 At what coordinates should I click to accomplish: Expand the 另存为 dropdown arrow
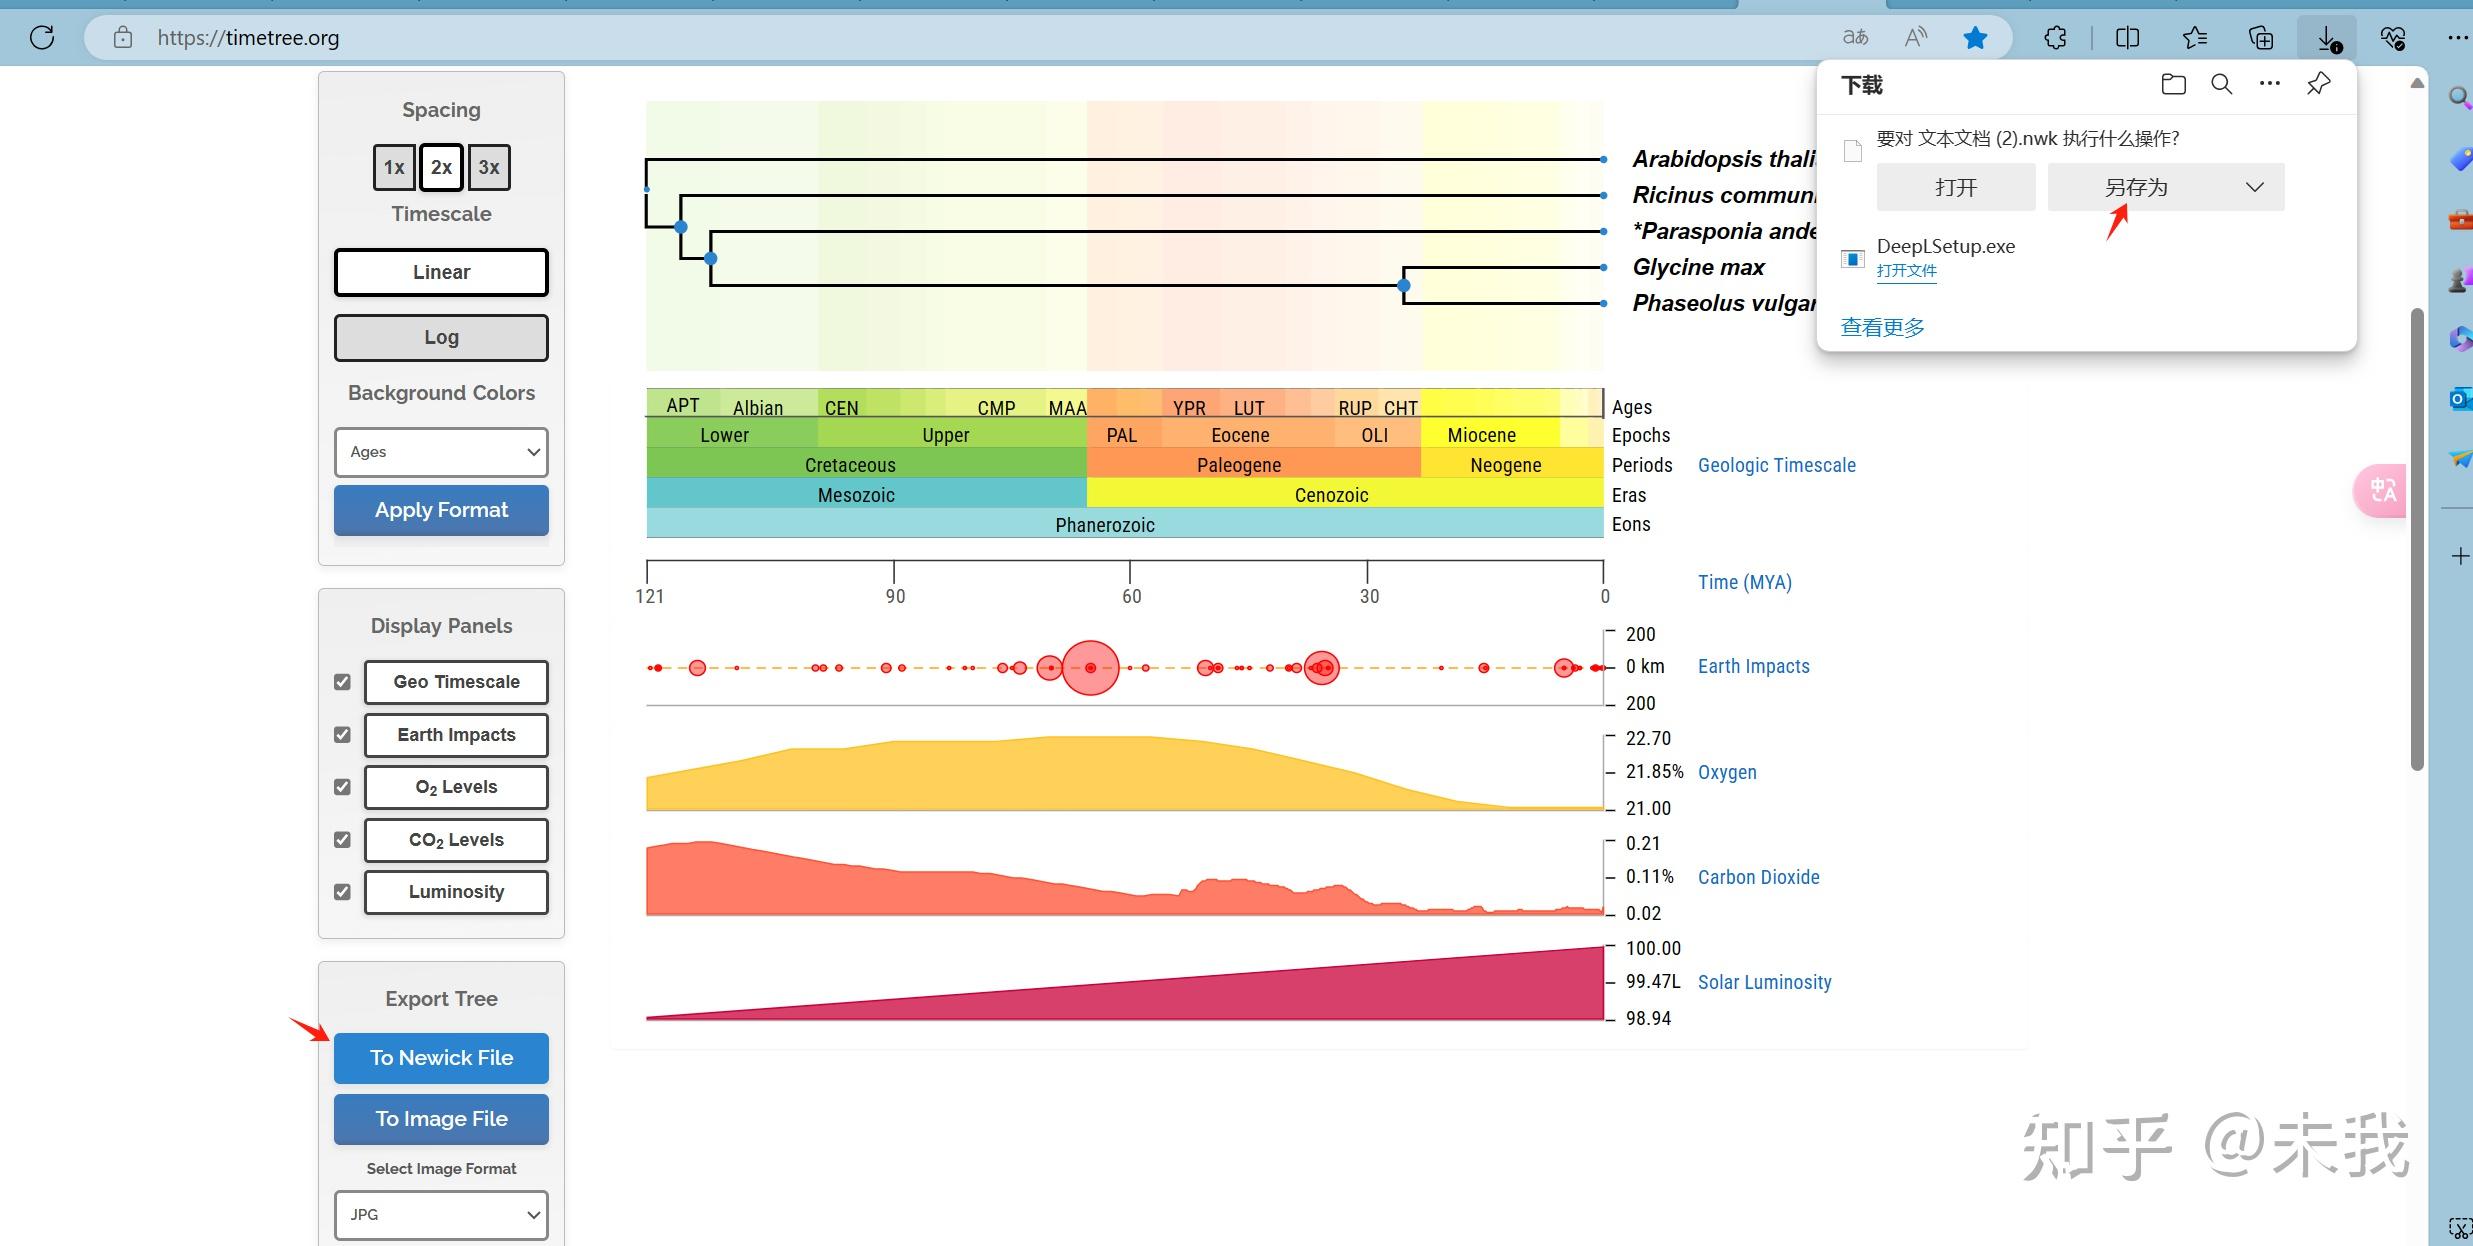point(2254,187)
